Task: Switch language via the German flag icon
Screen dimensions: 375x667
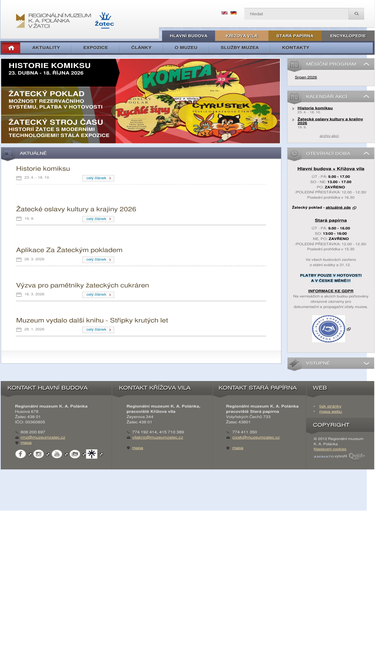Action: pyautogui.click(x=233, y=13)
